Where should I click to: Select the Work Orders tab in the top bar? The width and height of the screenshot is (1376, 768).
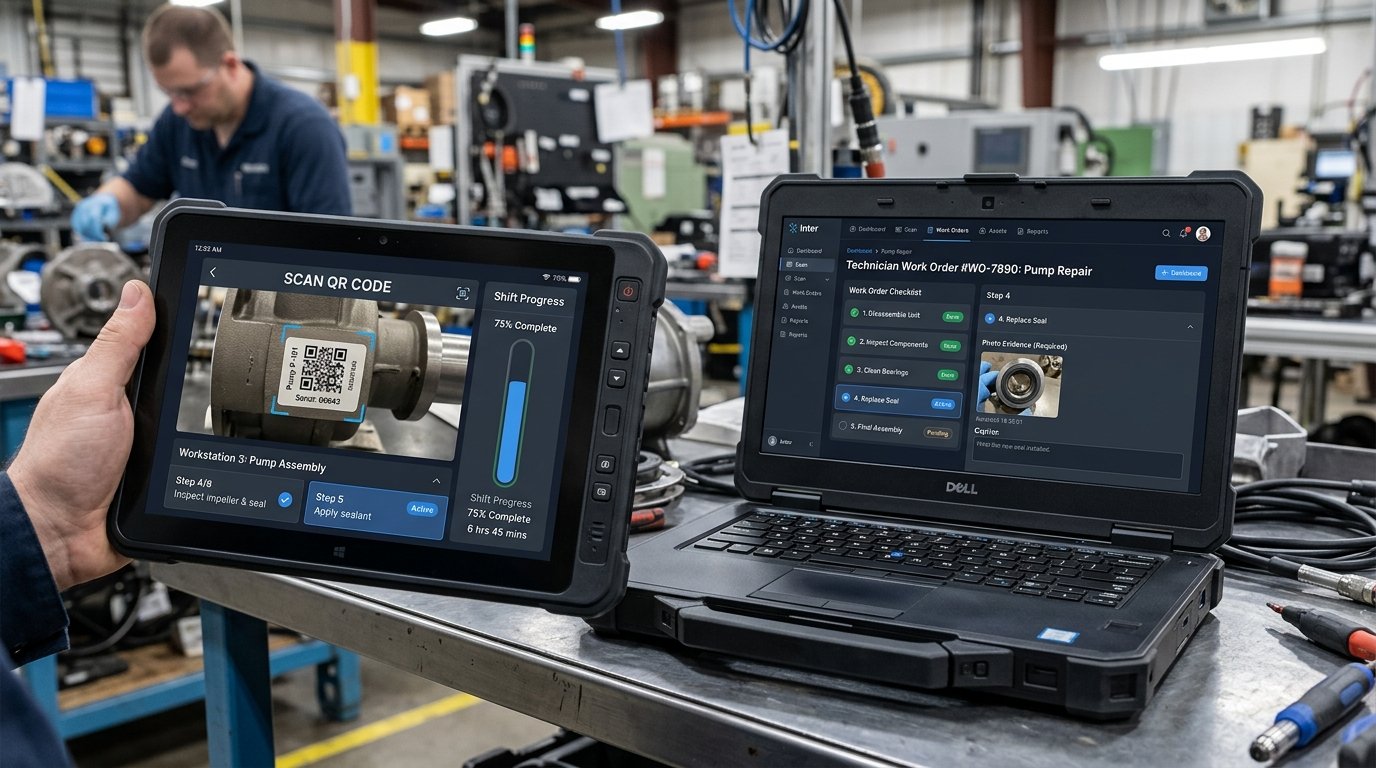(947, 231)
